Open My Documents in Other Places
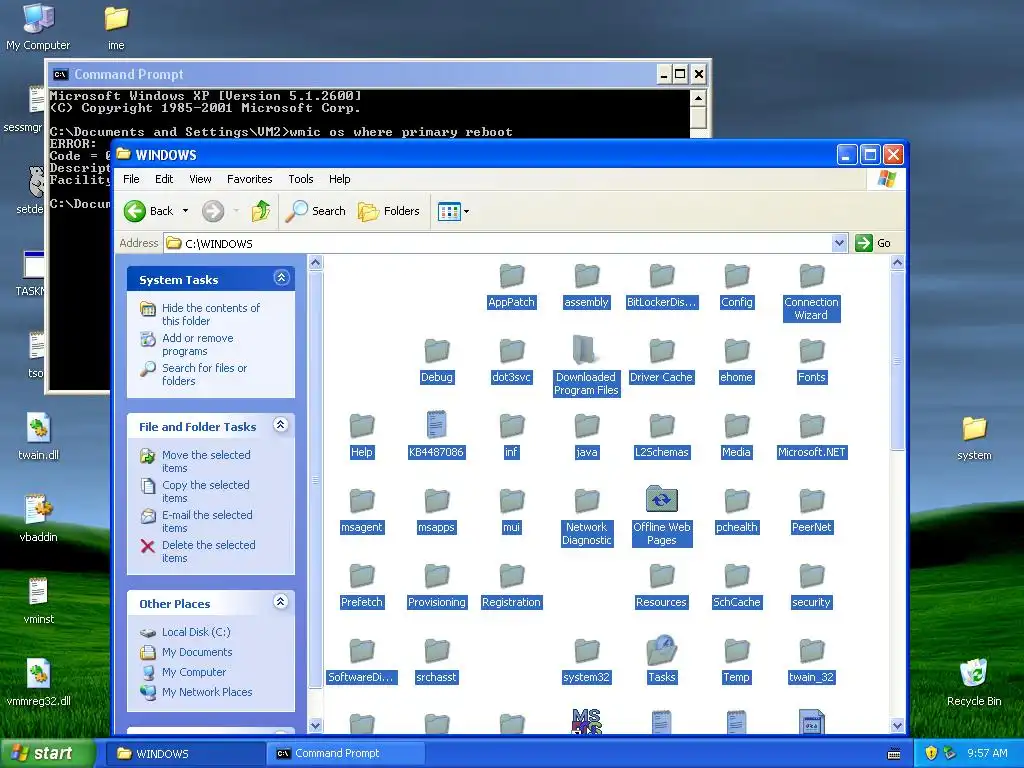 pyautogui.click(x=197, y=652)
